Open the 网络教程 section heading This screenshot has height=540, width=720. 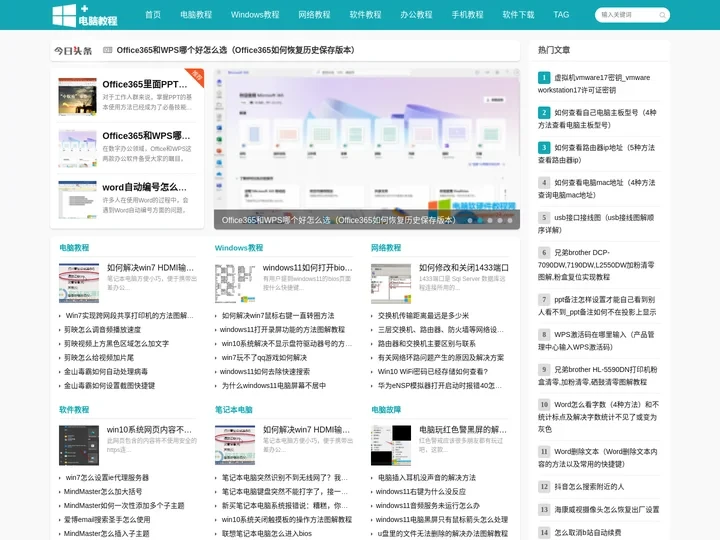[386, 248]
